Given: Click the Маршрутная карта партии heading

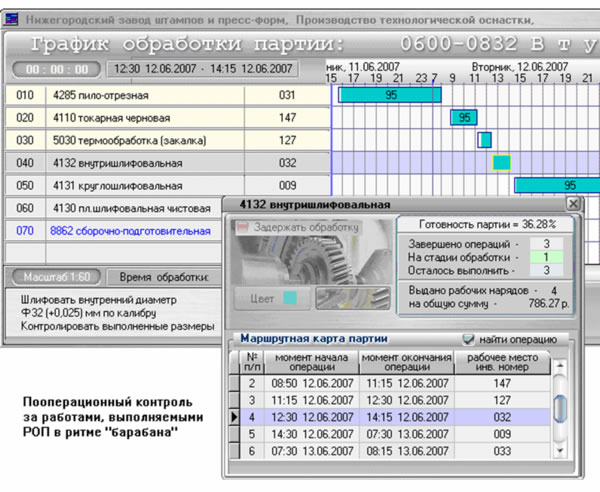Looking at the screenshot, I should click(314, 339).
